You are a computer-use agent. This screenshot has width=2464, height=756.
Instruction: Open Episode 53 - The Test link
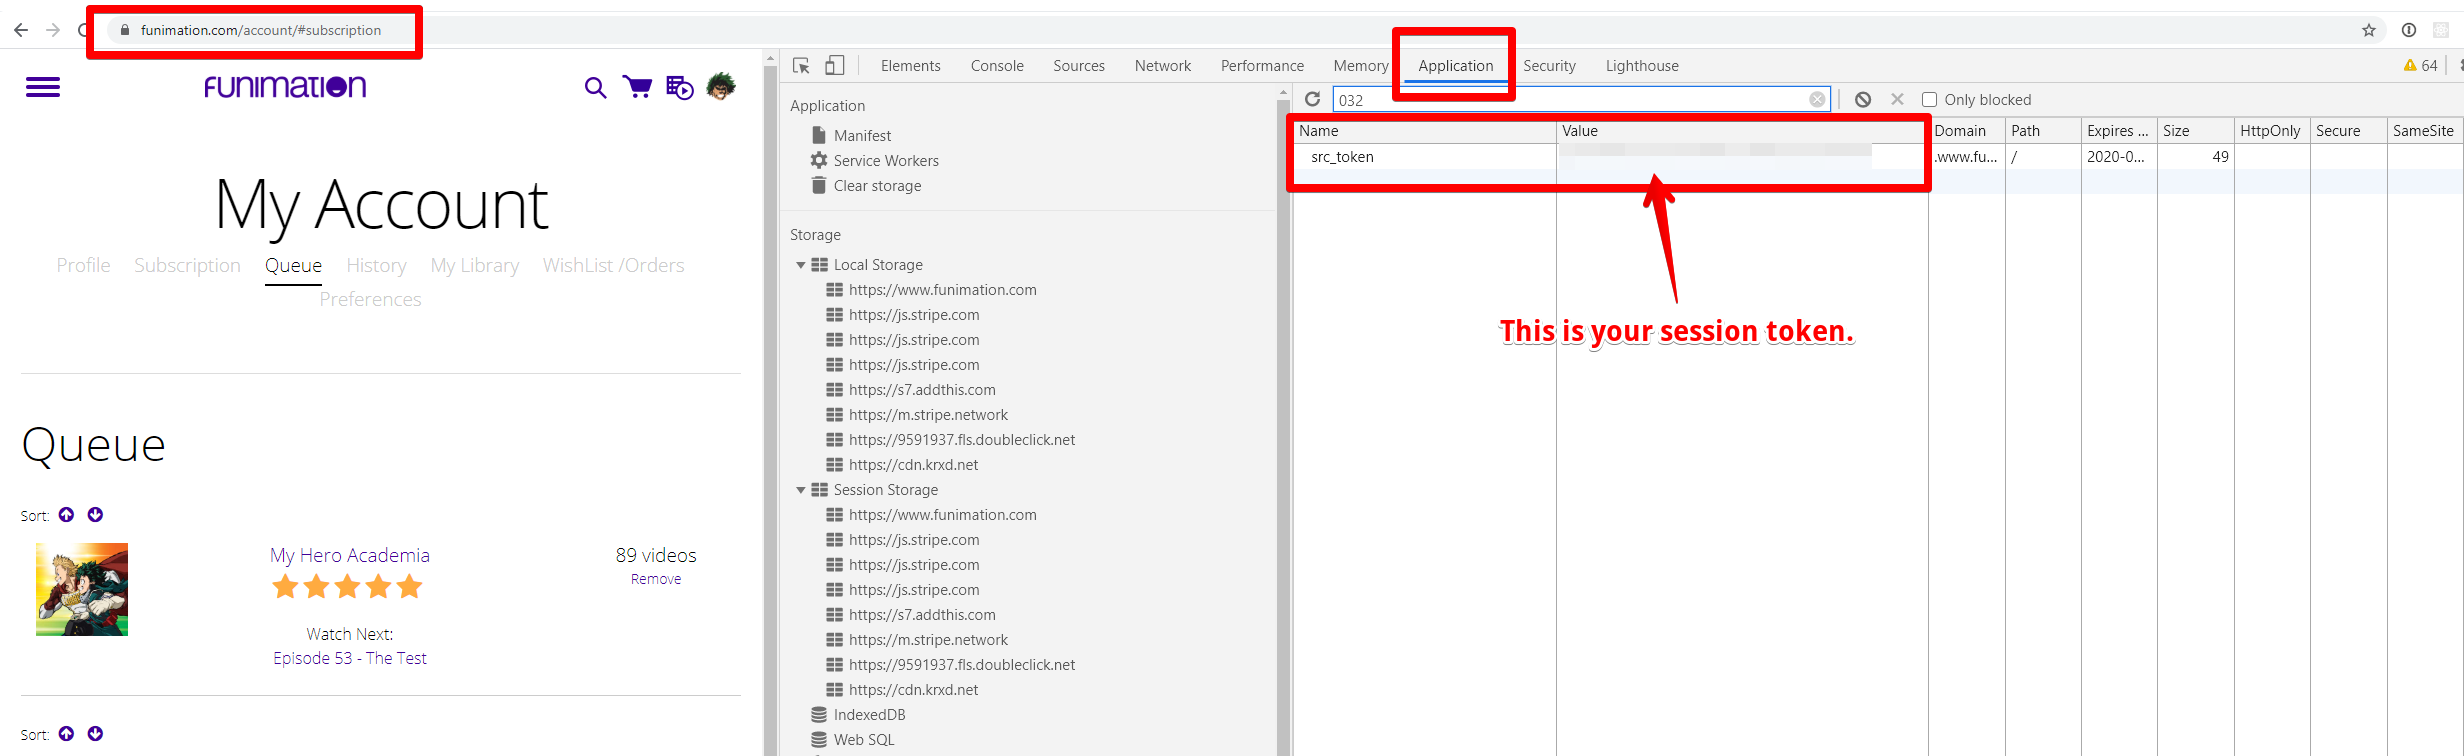[350, 658]
